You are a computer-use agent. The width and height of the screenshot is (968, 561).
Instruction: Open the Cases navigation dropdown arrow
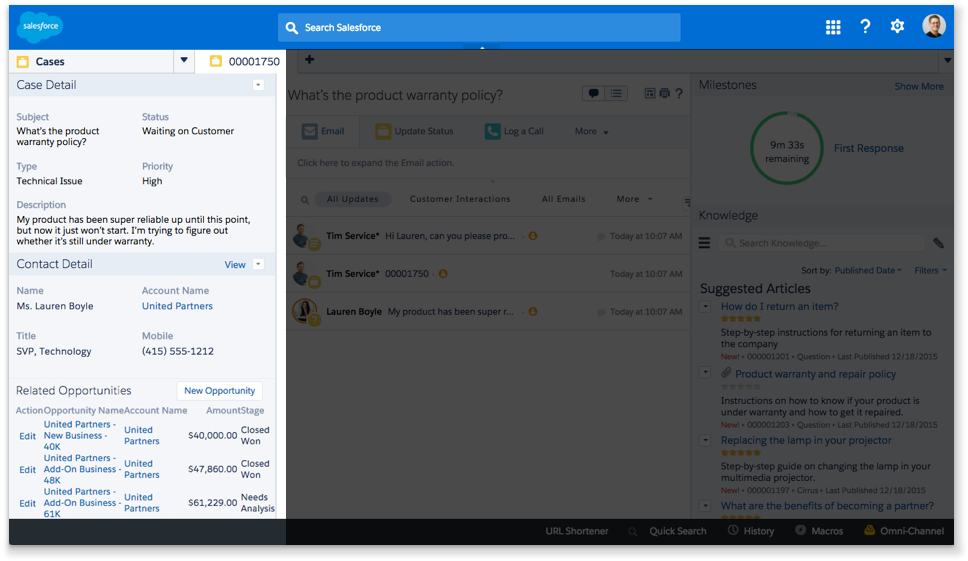coord(184,60)
